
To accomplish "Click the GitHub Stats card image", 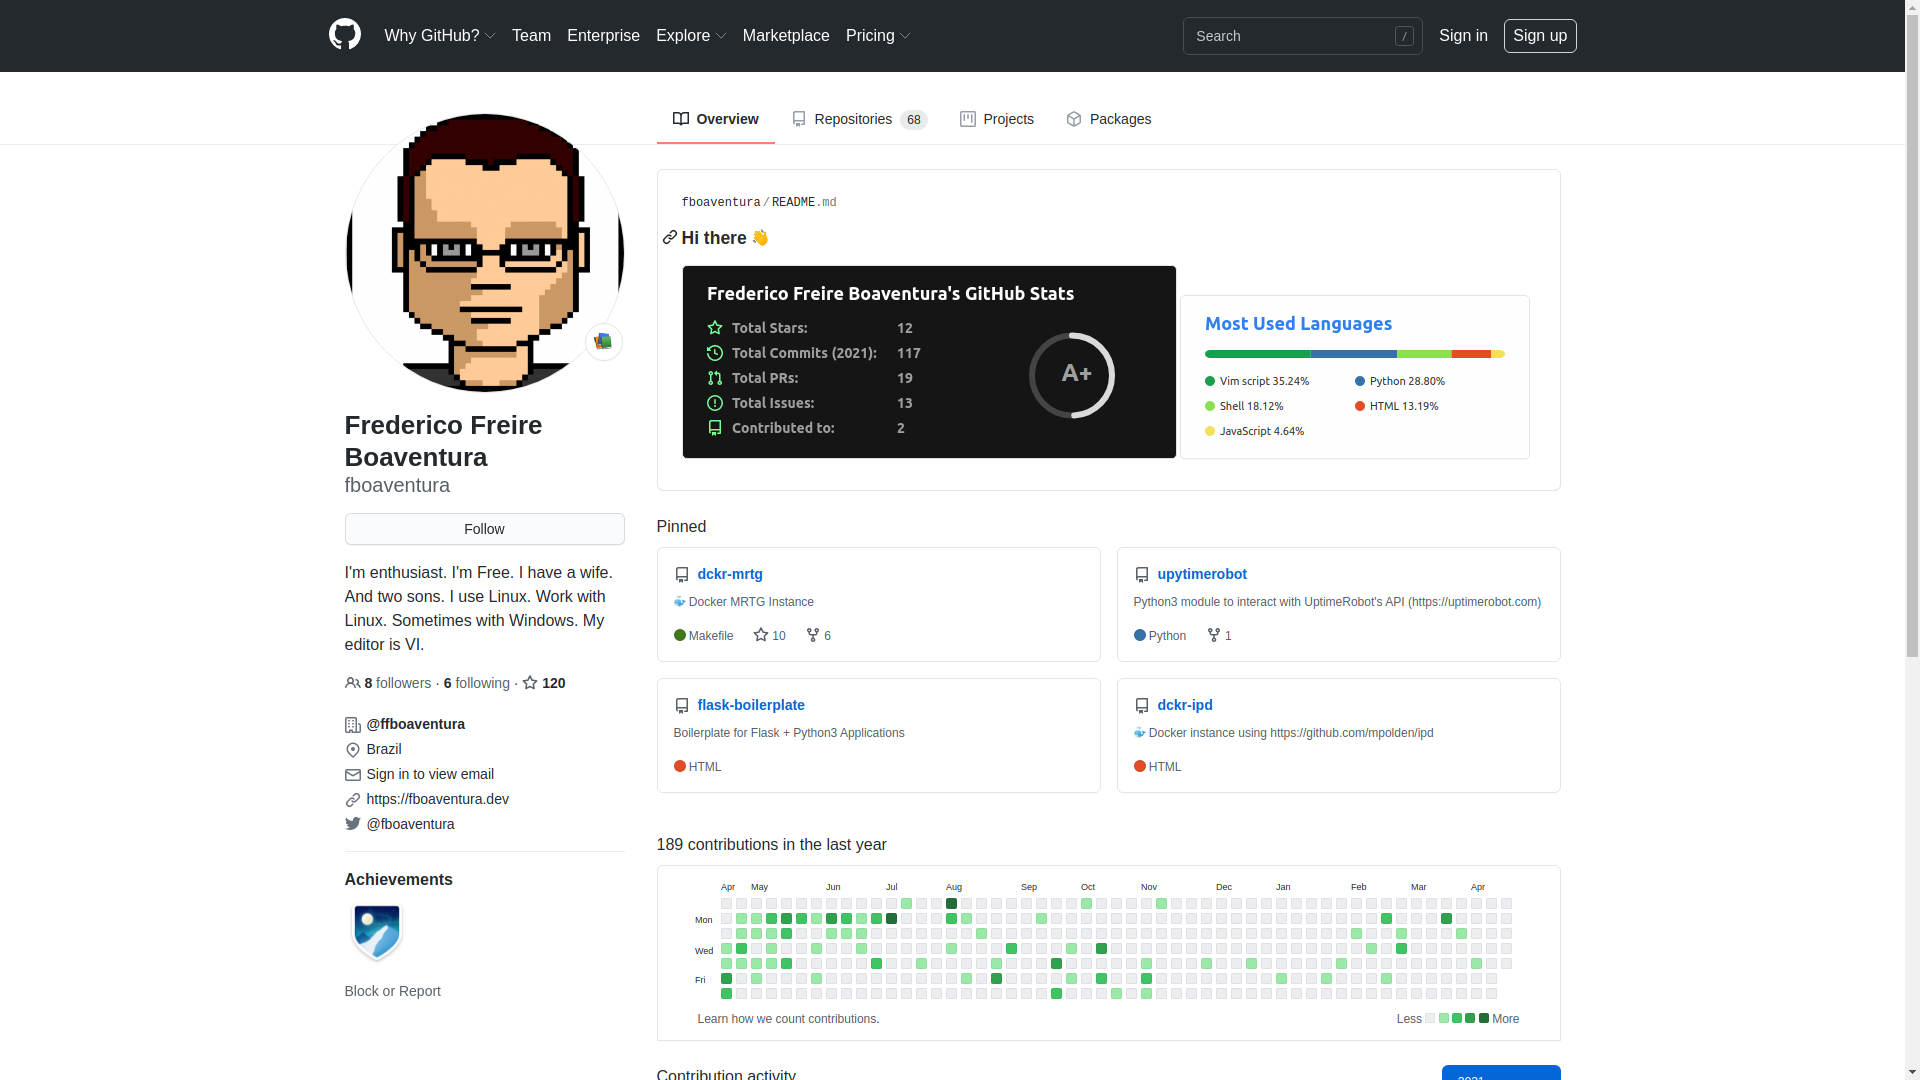I will click(929, 362).
